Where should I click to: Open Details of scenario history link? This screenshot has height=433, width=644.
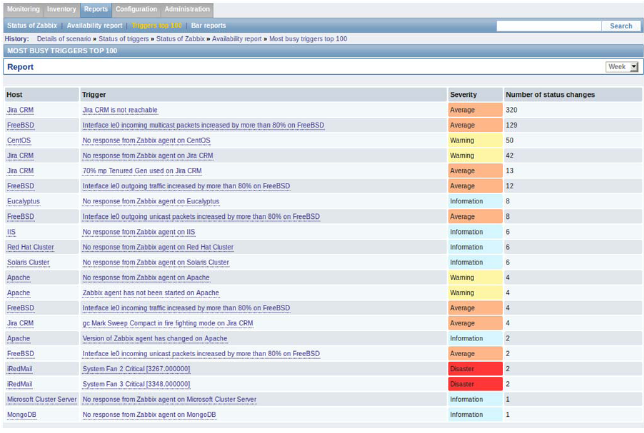pyautogui.click(x=64, y=39)
